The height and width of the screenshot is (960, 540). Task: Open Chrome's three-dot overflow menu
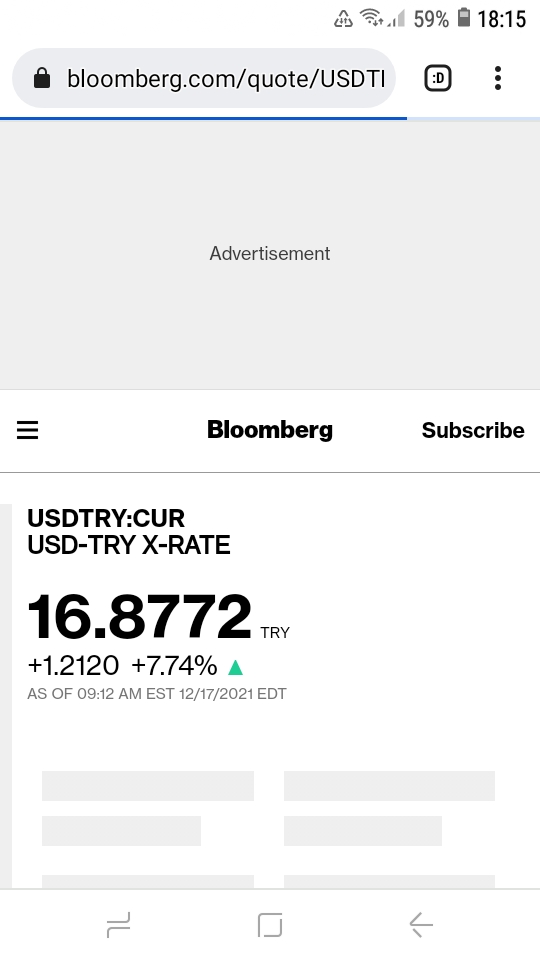[x=498, y=78]
